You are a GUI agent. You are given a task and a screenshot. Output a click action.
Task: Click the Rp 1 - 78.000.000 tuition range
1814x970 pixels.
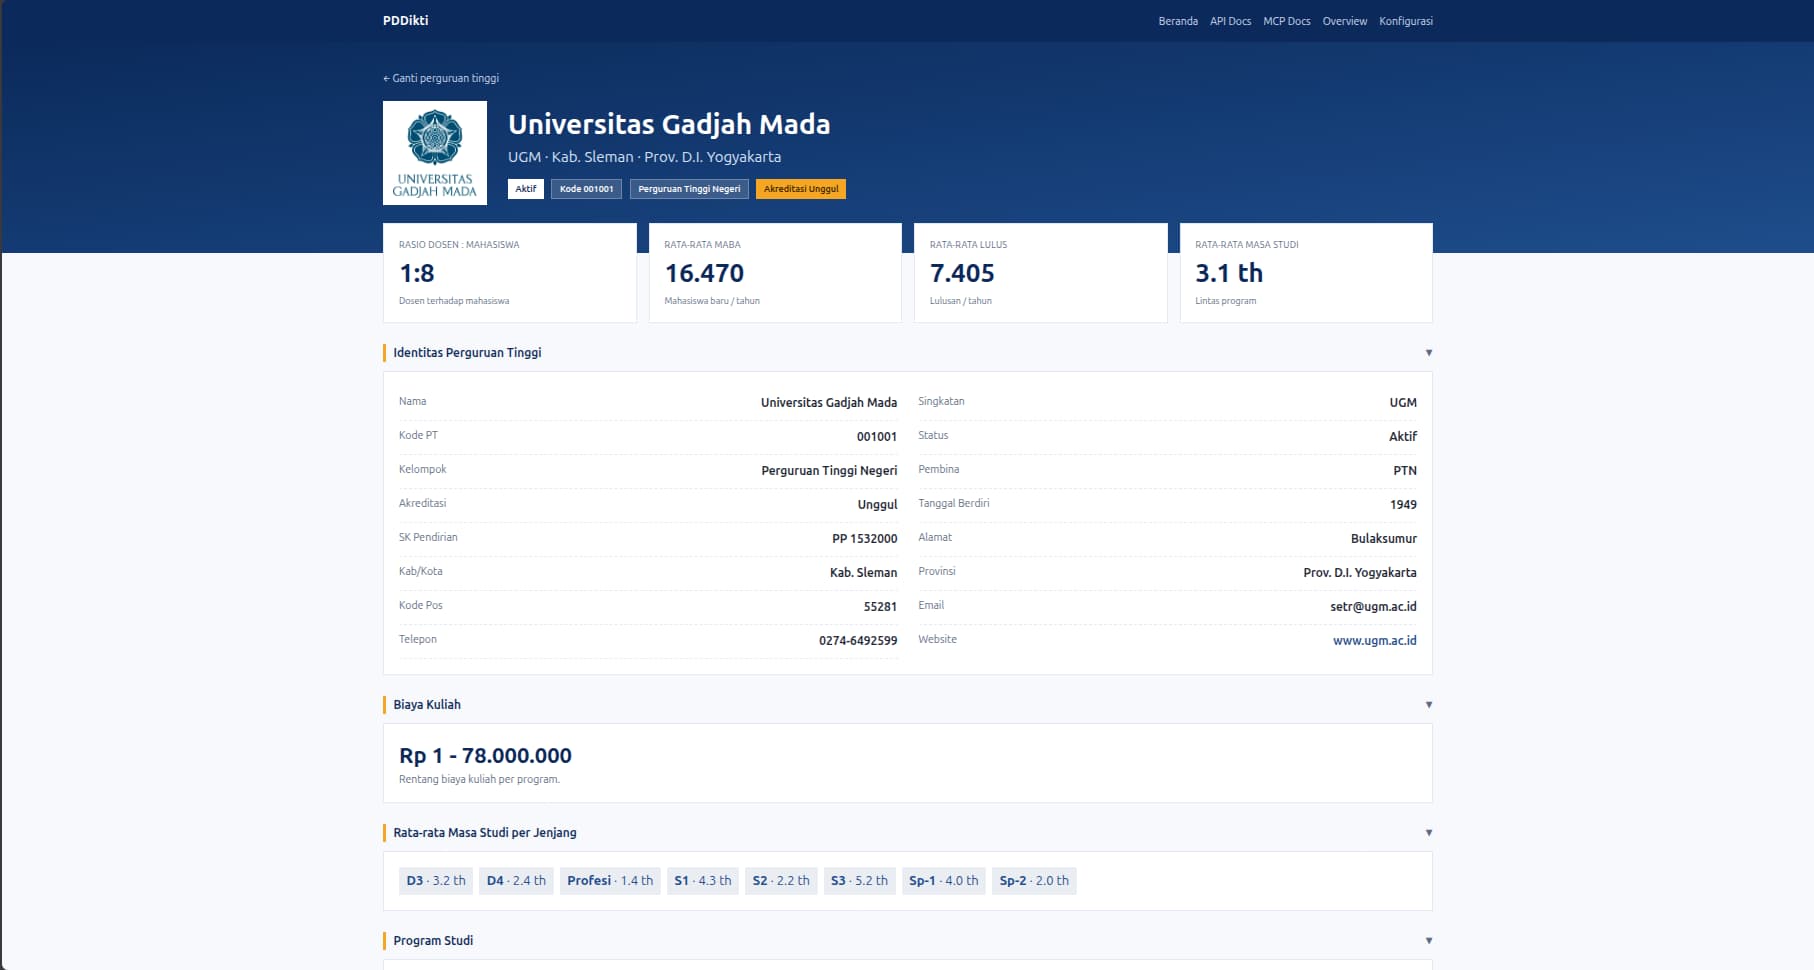point(485,756)
